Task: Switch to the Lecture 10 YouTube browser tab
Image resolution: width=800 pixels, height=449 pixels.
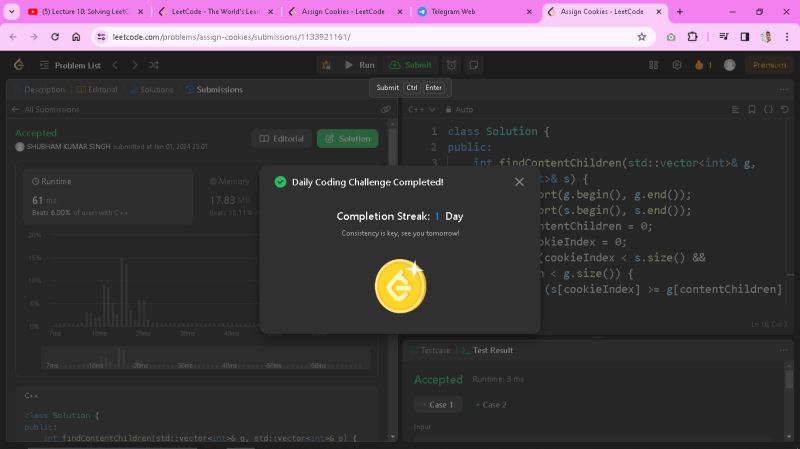Action: tap(85, 11)
